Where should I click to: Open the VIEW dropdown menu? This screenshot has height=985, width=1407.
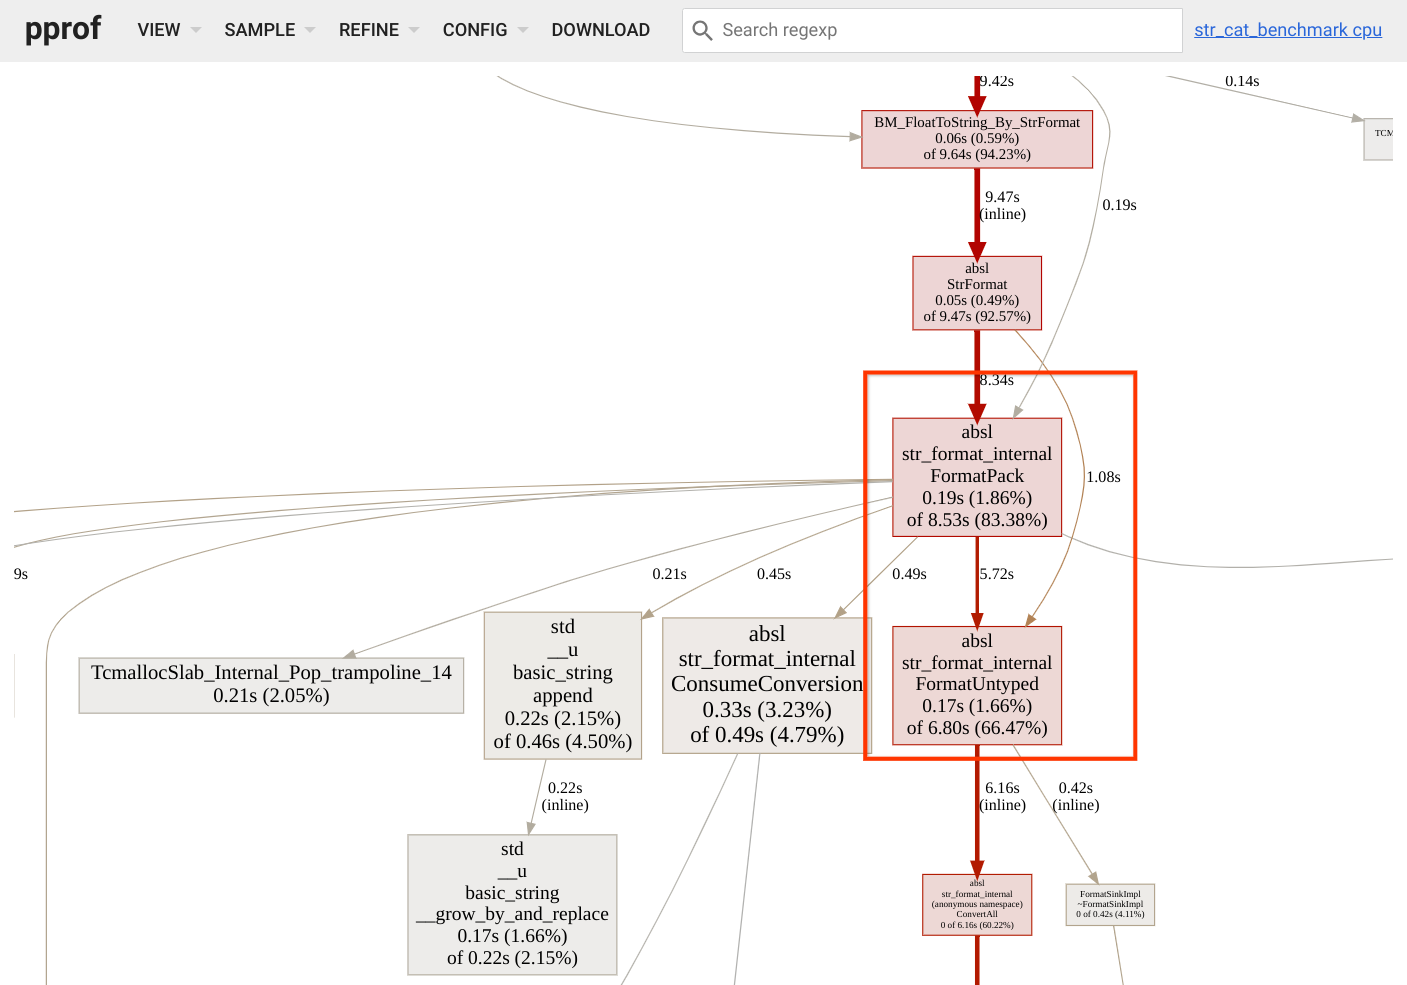point(168,30)
